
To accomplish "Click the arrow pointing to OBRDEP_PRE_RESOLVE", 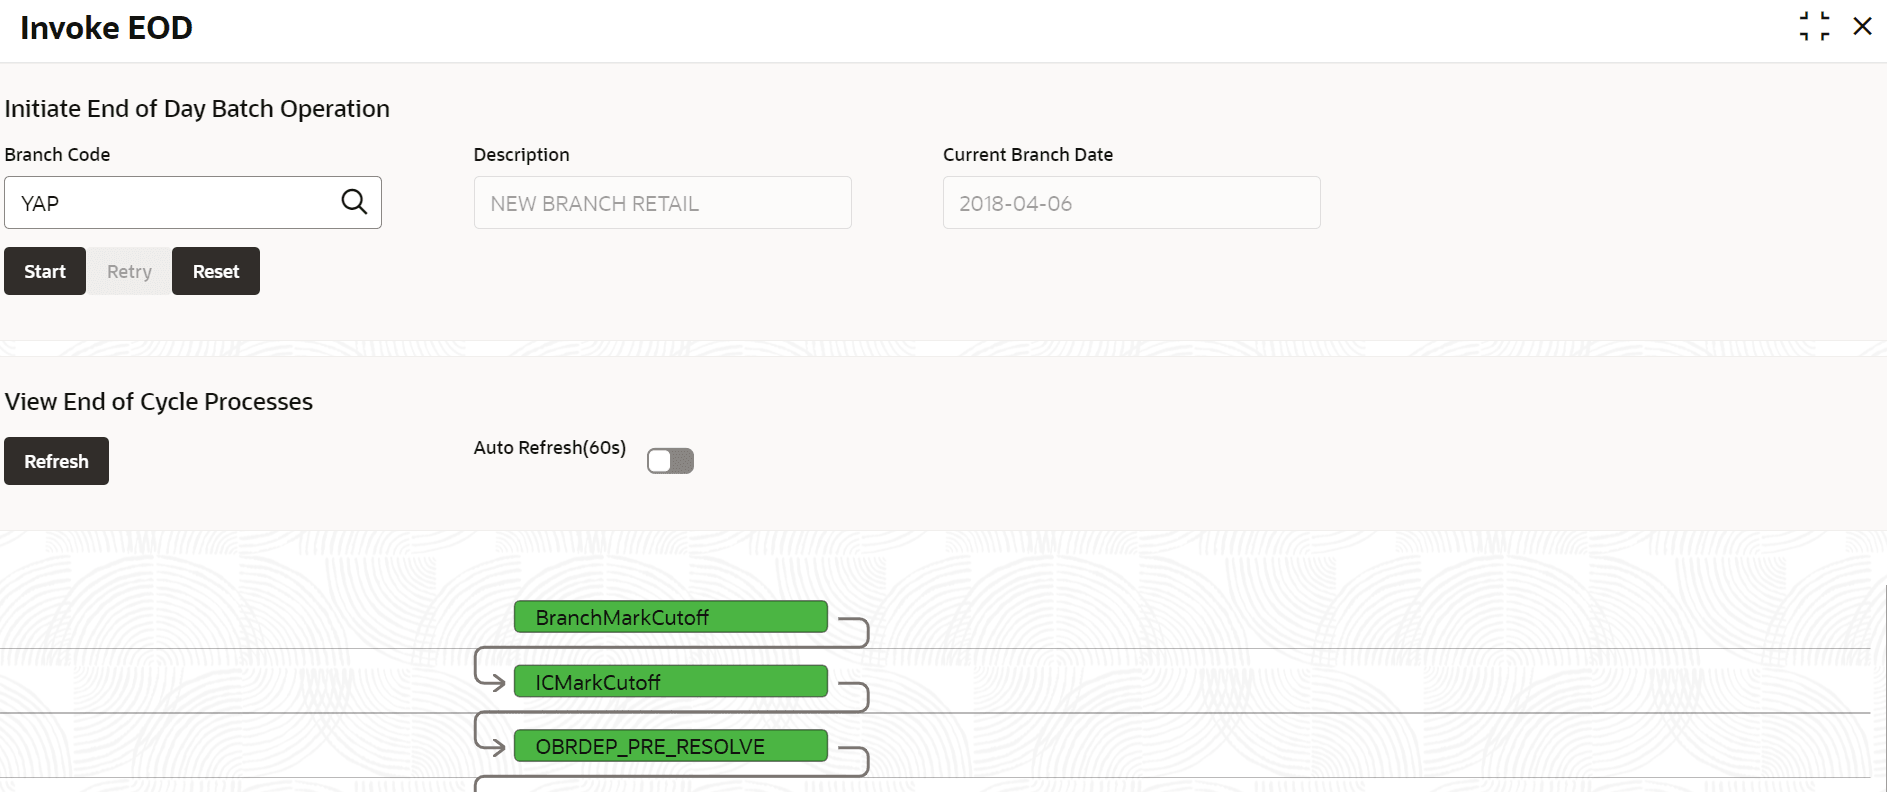I will coord(494,747).
